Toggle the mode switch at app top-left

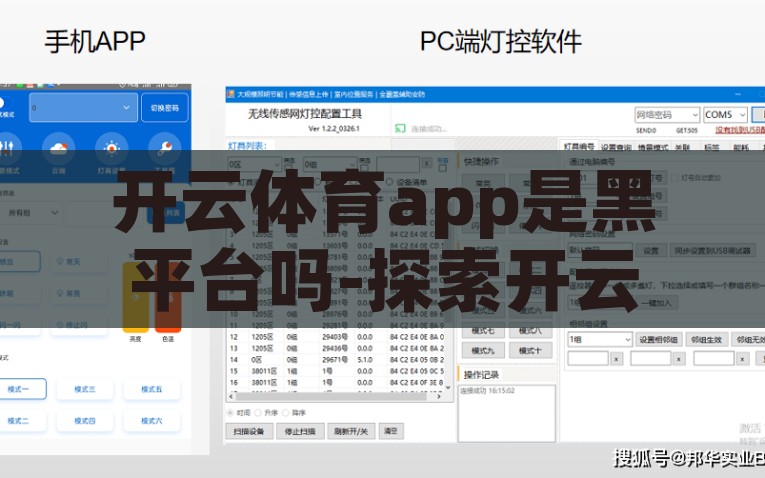pos(2,103)
